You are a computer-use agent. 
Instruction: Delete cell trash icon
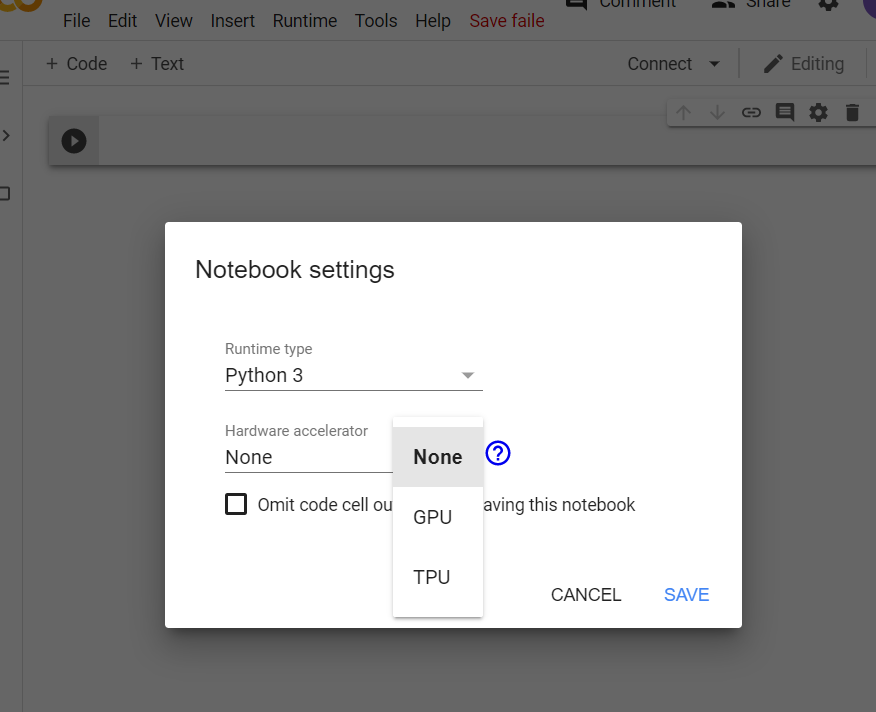852,113
